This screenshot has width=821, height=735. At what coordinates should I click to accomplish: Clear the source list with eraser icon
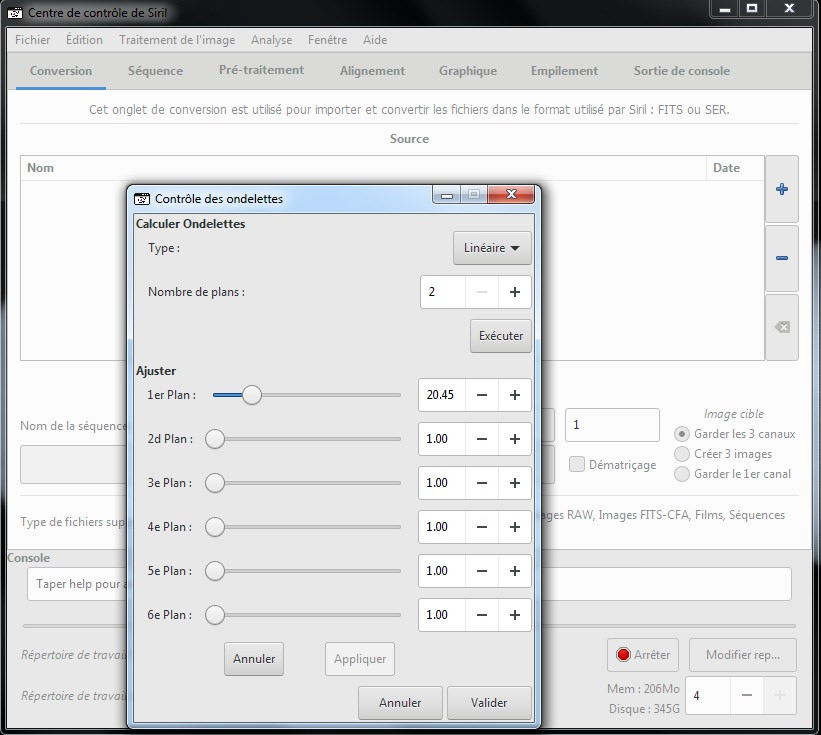coord(782,327)
